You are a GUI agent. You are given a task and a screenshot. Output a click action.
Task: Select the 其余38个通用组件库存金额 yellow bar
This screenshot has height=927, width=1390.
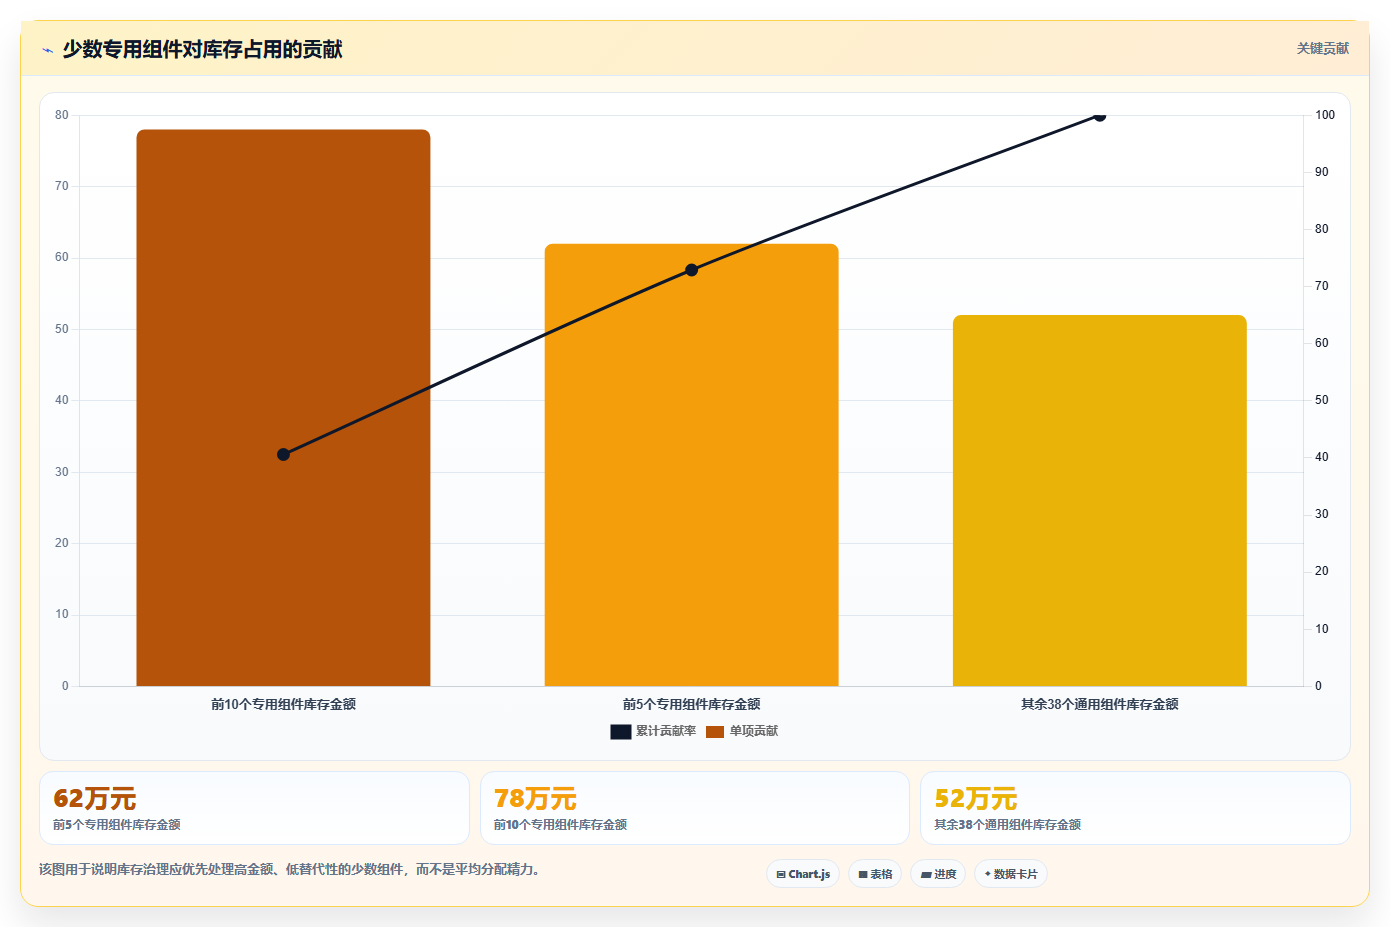(x=1100, y=501)
